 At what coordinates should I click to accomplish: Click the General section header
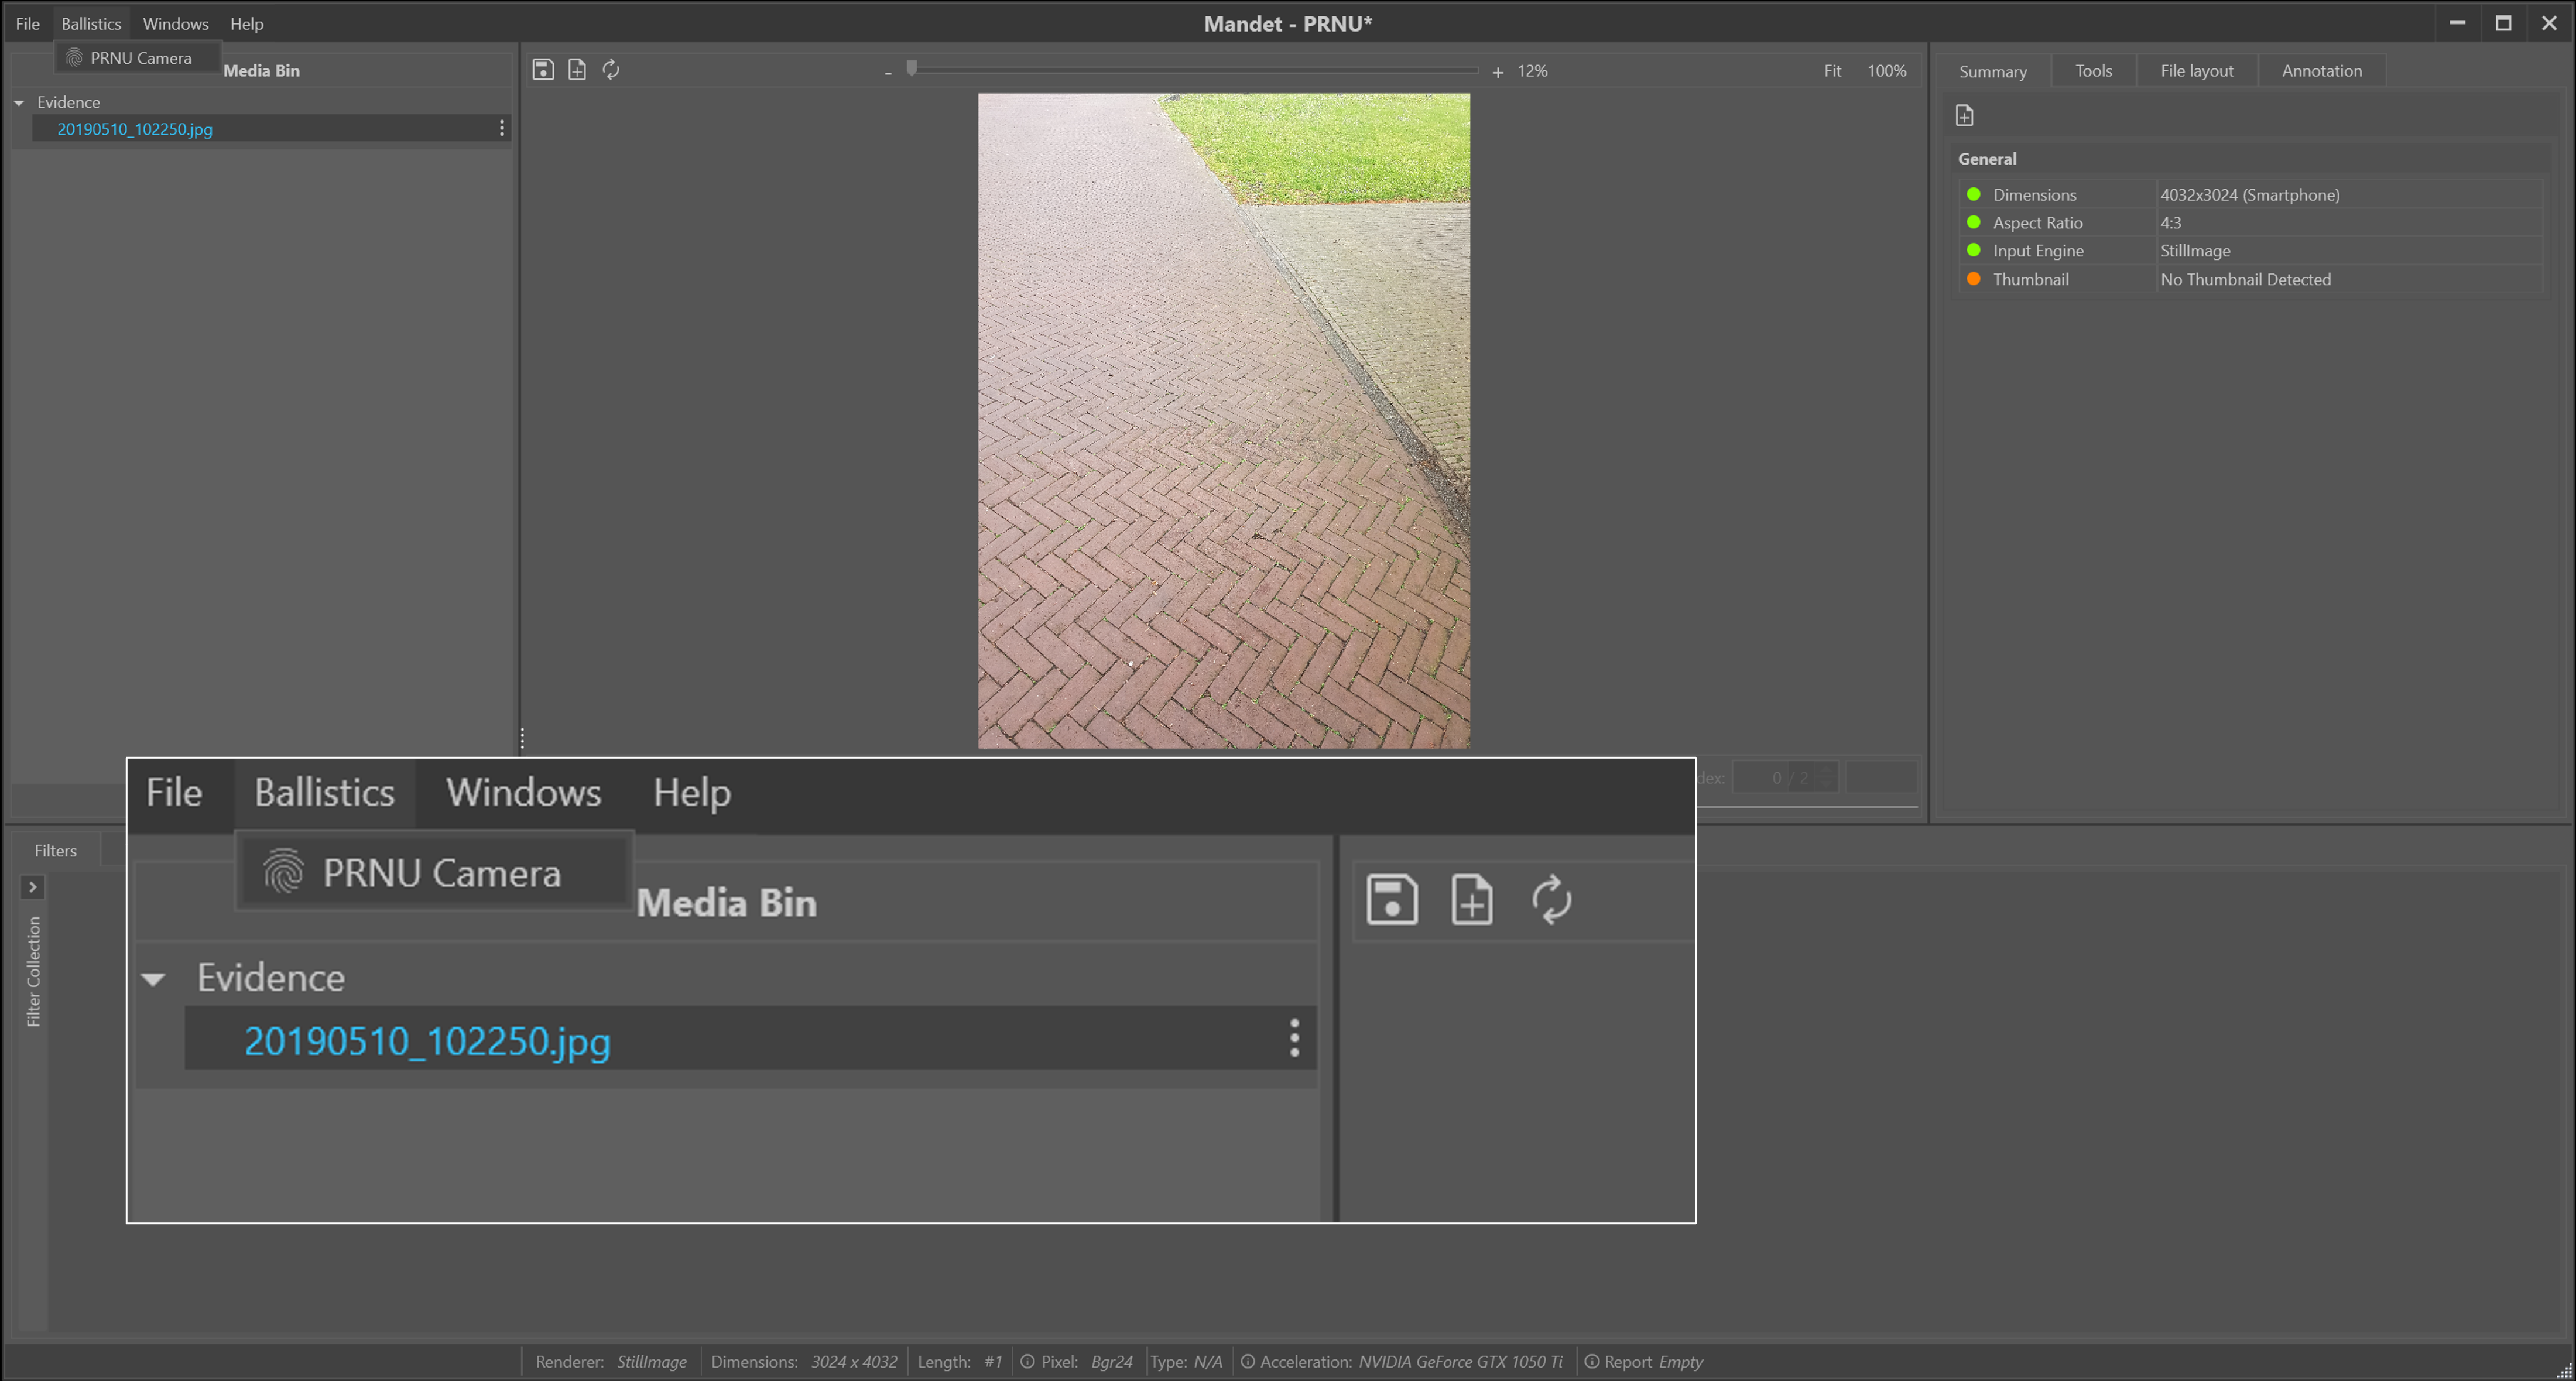[1987, 159]
